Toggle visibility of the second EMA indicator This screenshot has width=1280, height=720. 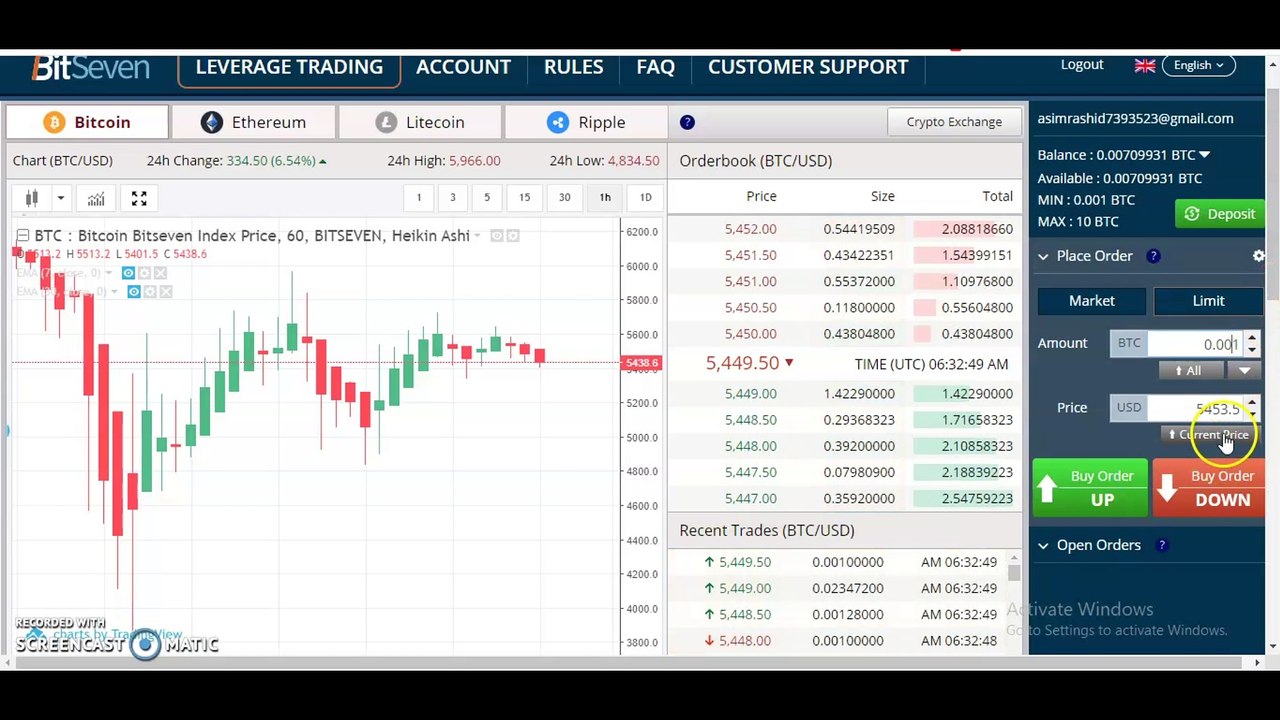pyautogui.click(x=133, y=291)
